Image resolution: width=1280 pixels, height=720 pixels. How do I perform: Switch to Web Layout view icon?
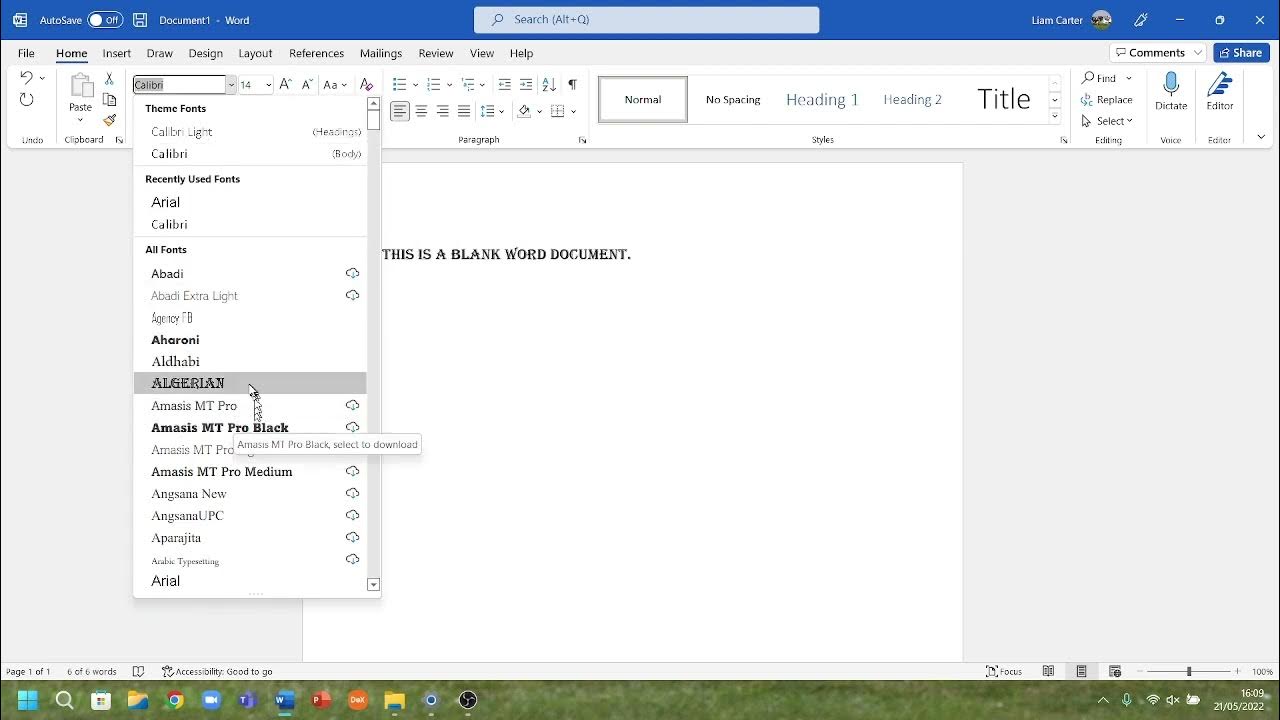(x=1115, y=672)
